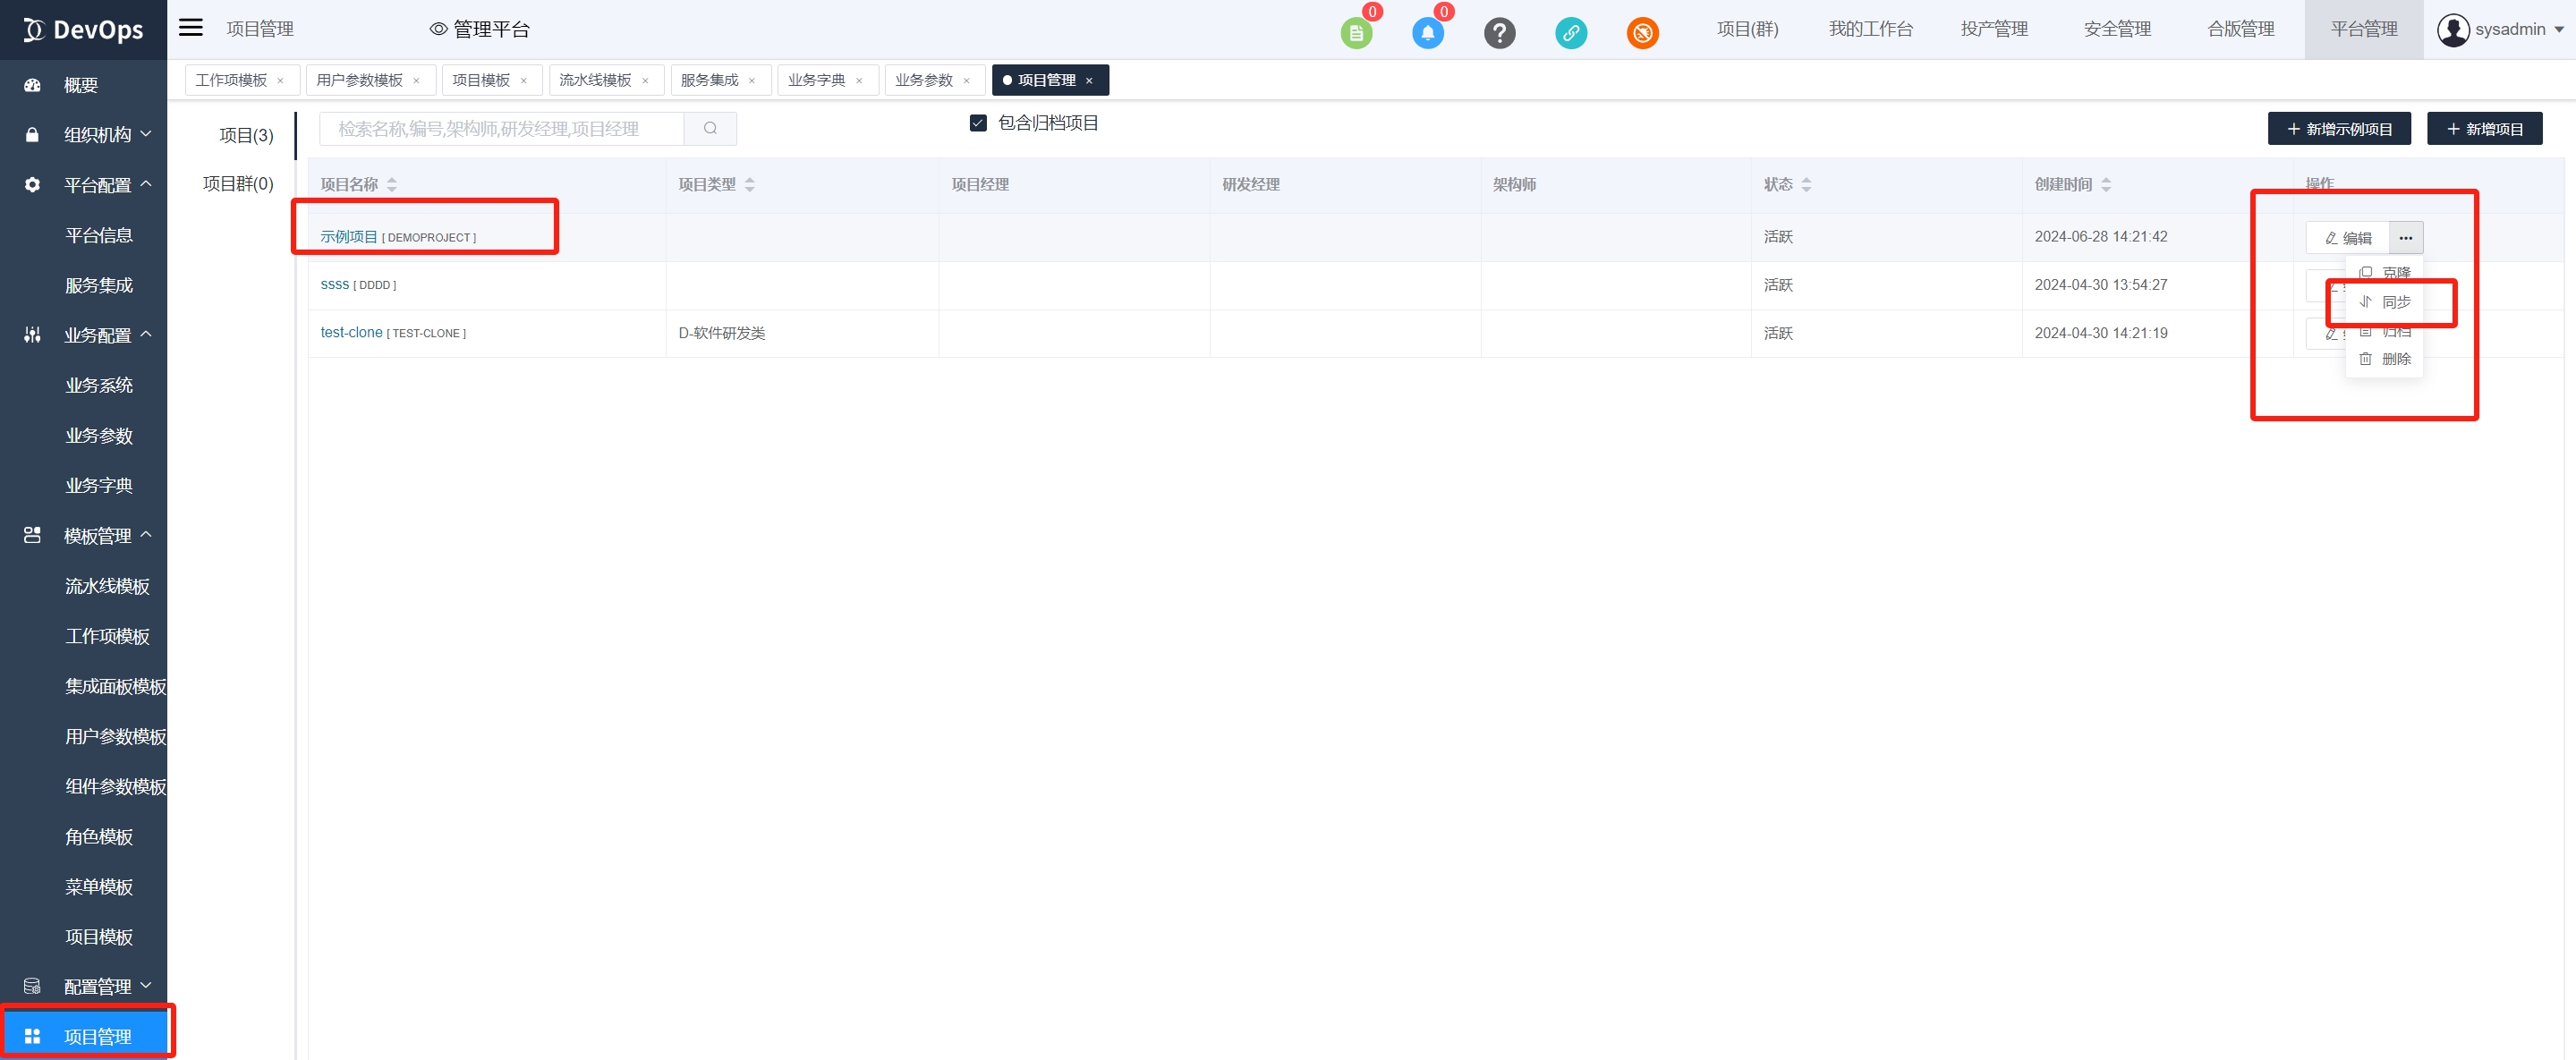This screenshot has width=2576, height=1060.
Task: Focus the project search input field
Action: click(x=500, y=128)
